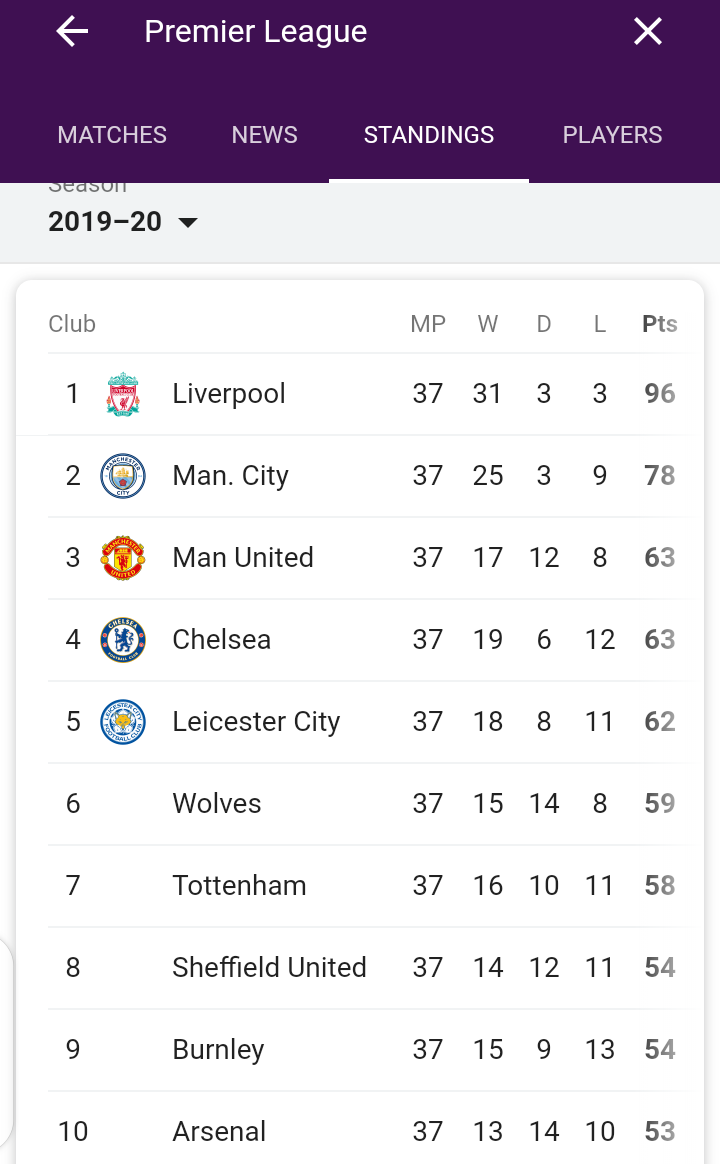
Task: Click the Liverpool team name
Action: (229, 394)
